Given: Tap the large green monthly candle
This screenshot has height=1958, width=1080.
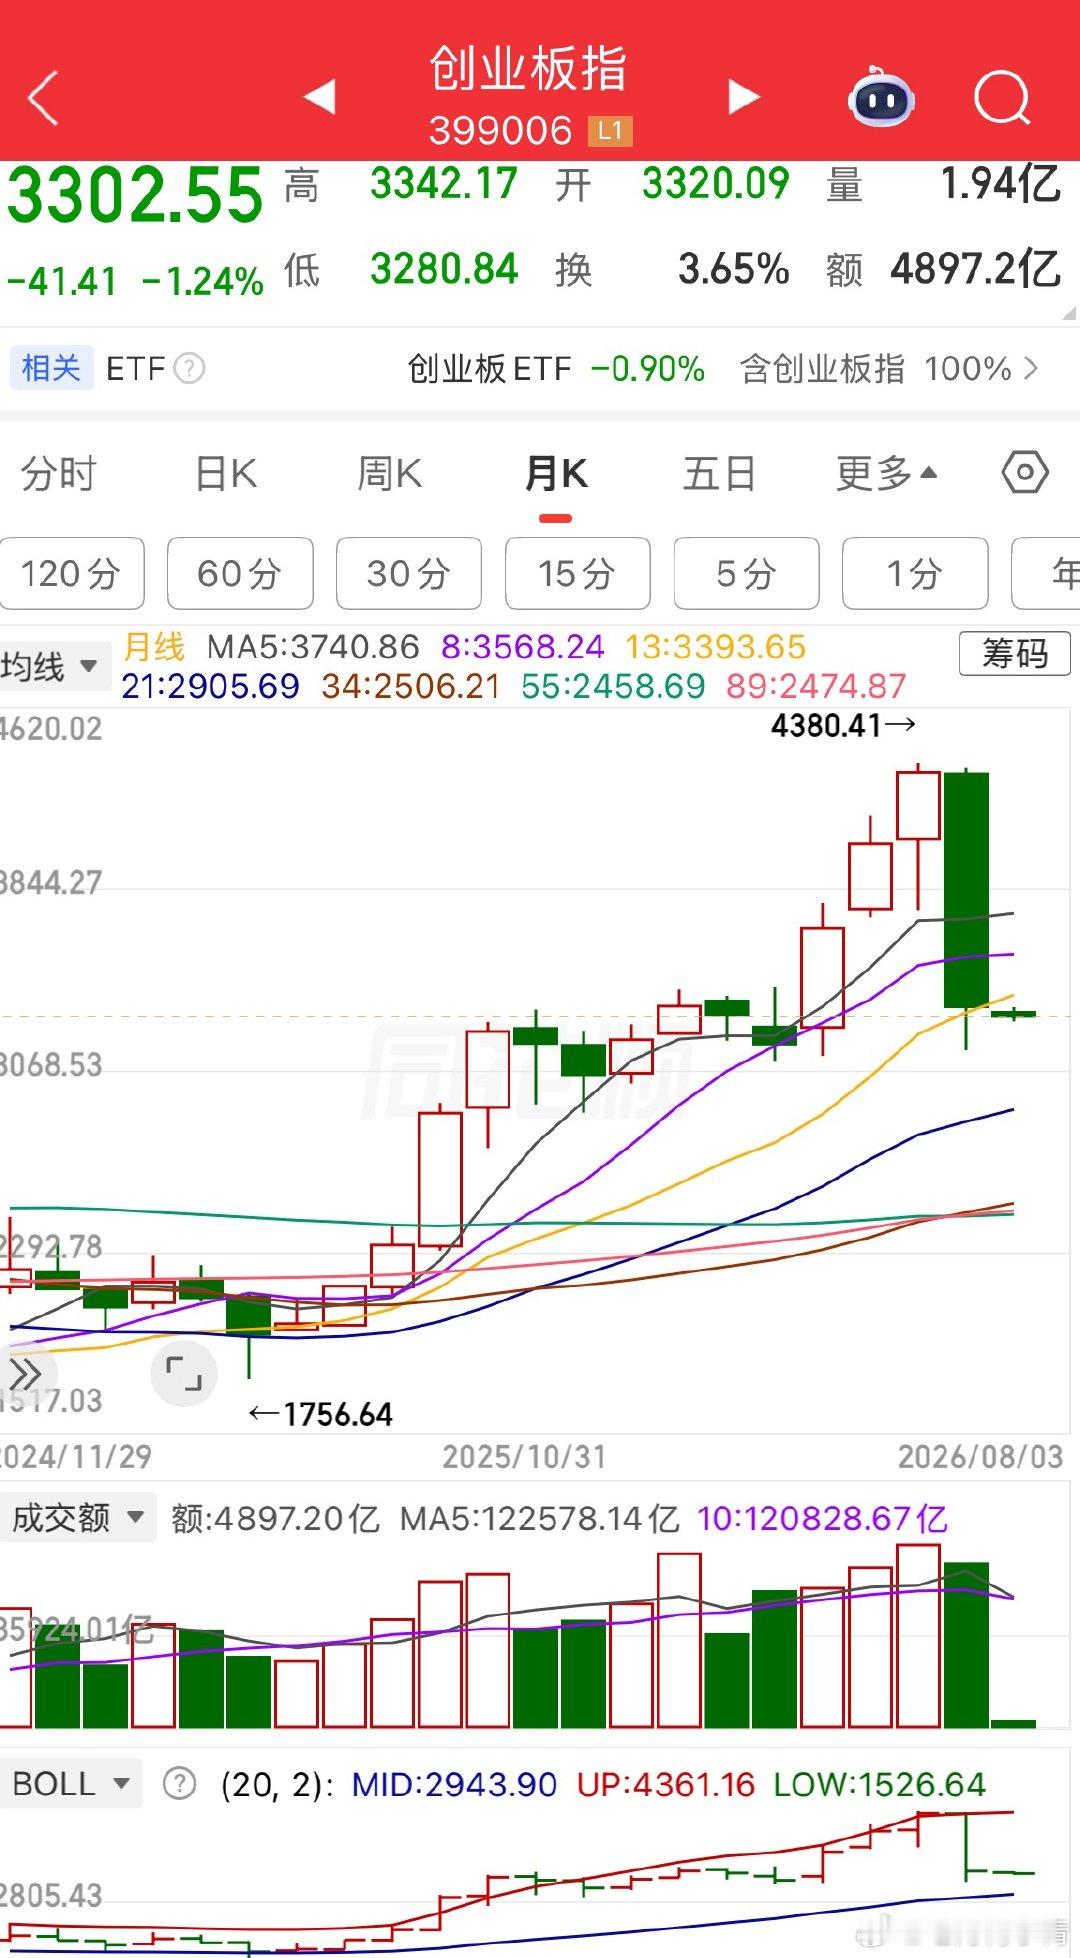Looking at the screenshot, I should (x=966, y=890).
